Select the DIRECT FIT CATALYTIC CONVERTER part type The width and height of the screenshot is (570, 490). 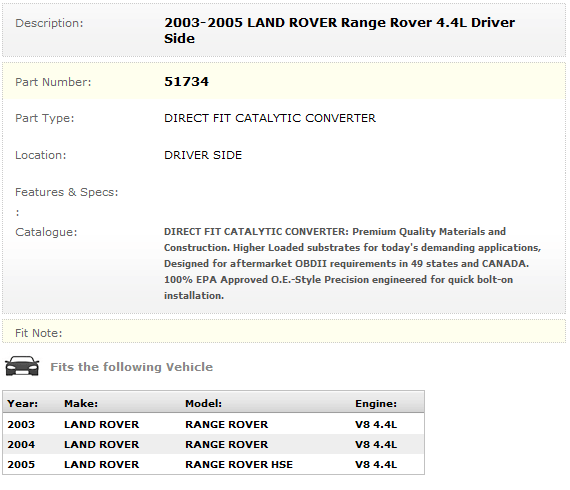[270, 118]
